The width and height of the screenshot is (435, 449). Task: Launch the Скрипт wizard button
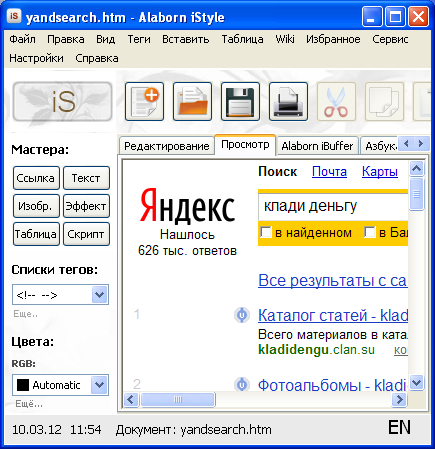[86, 234]
